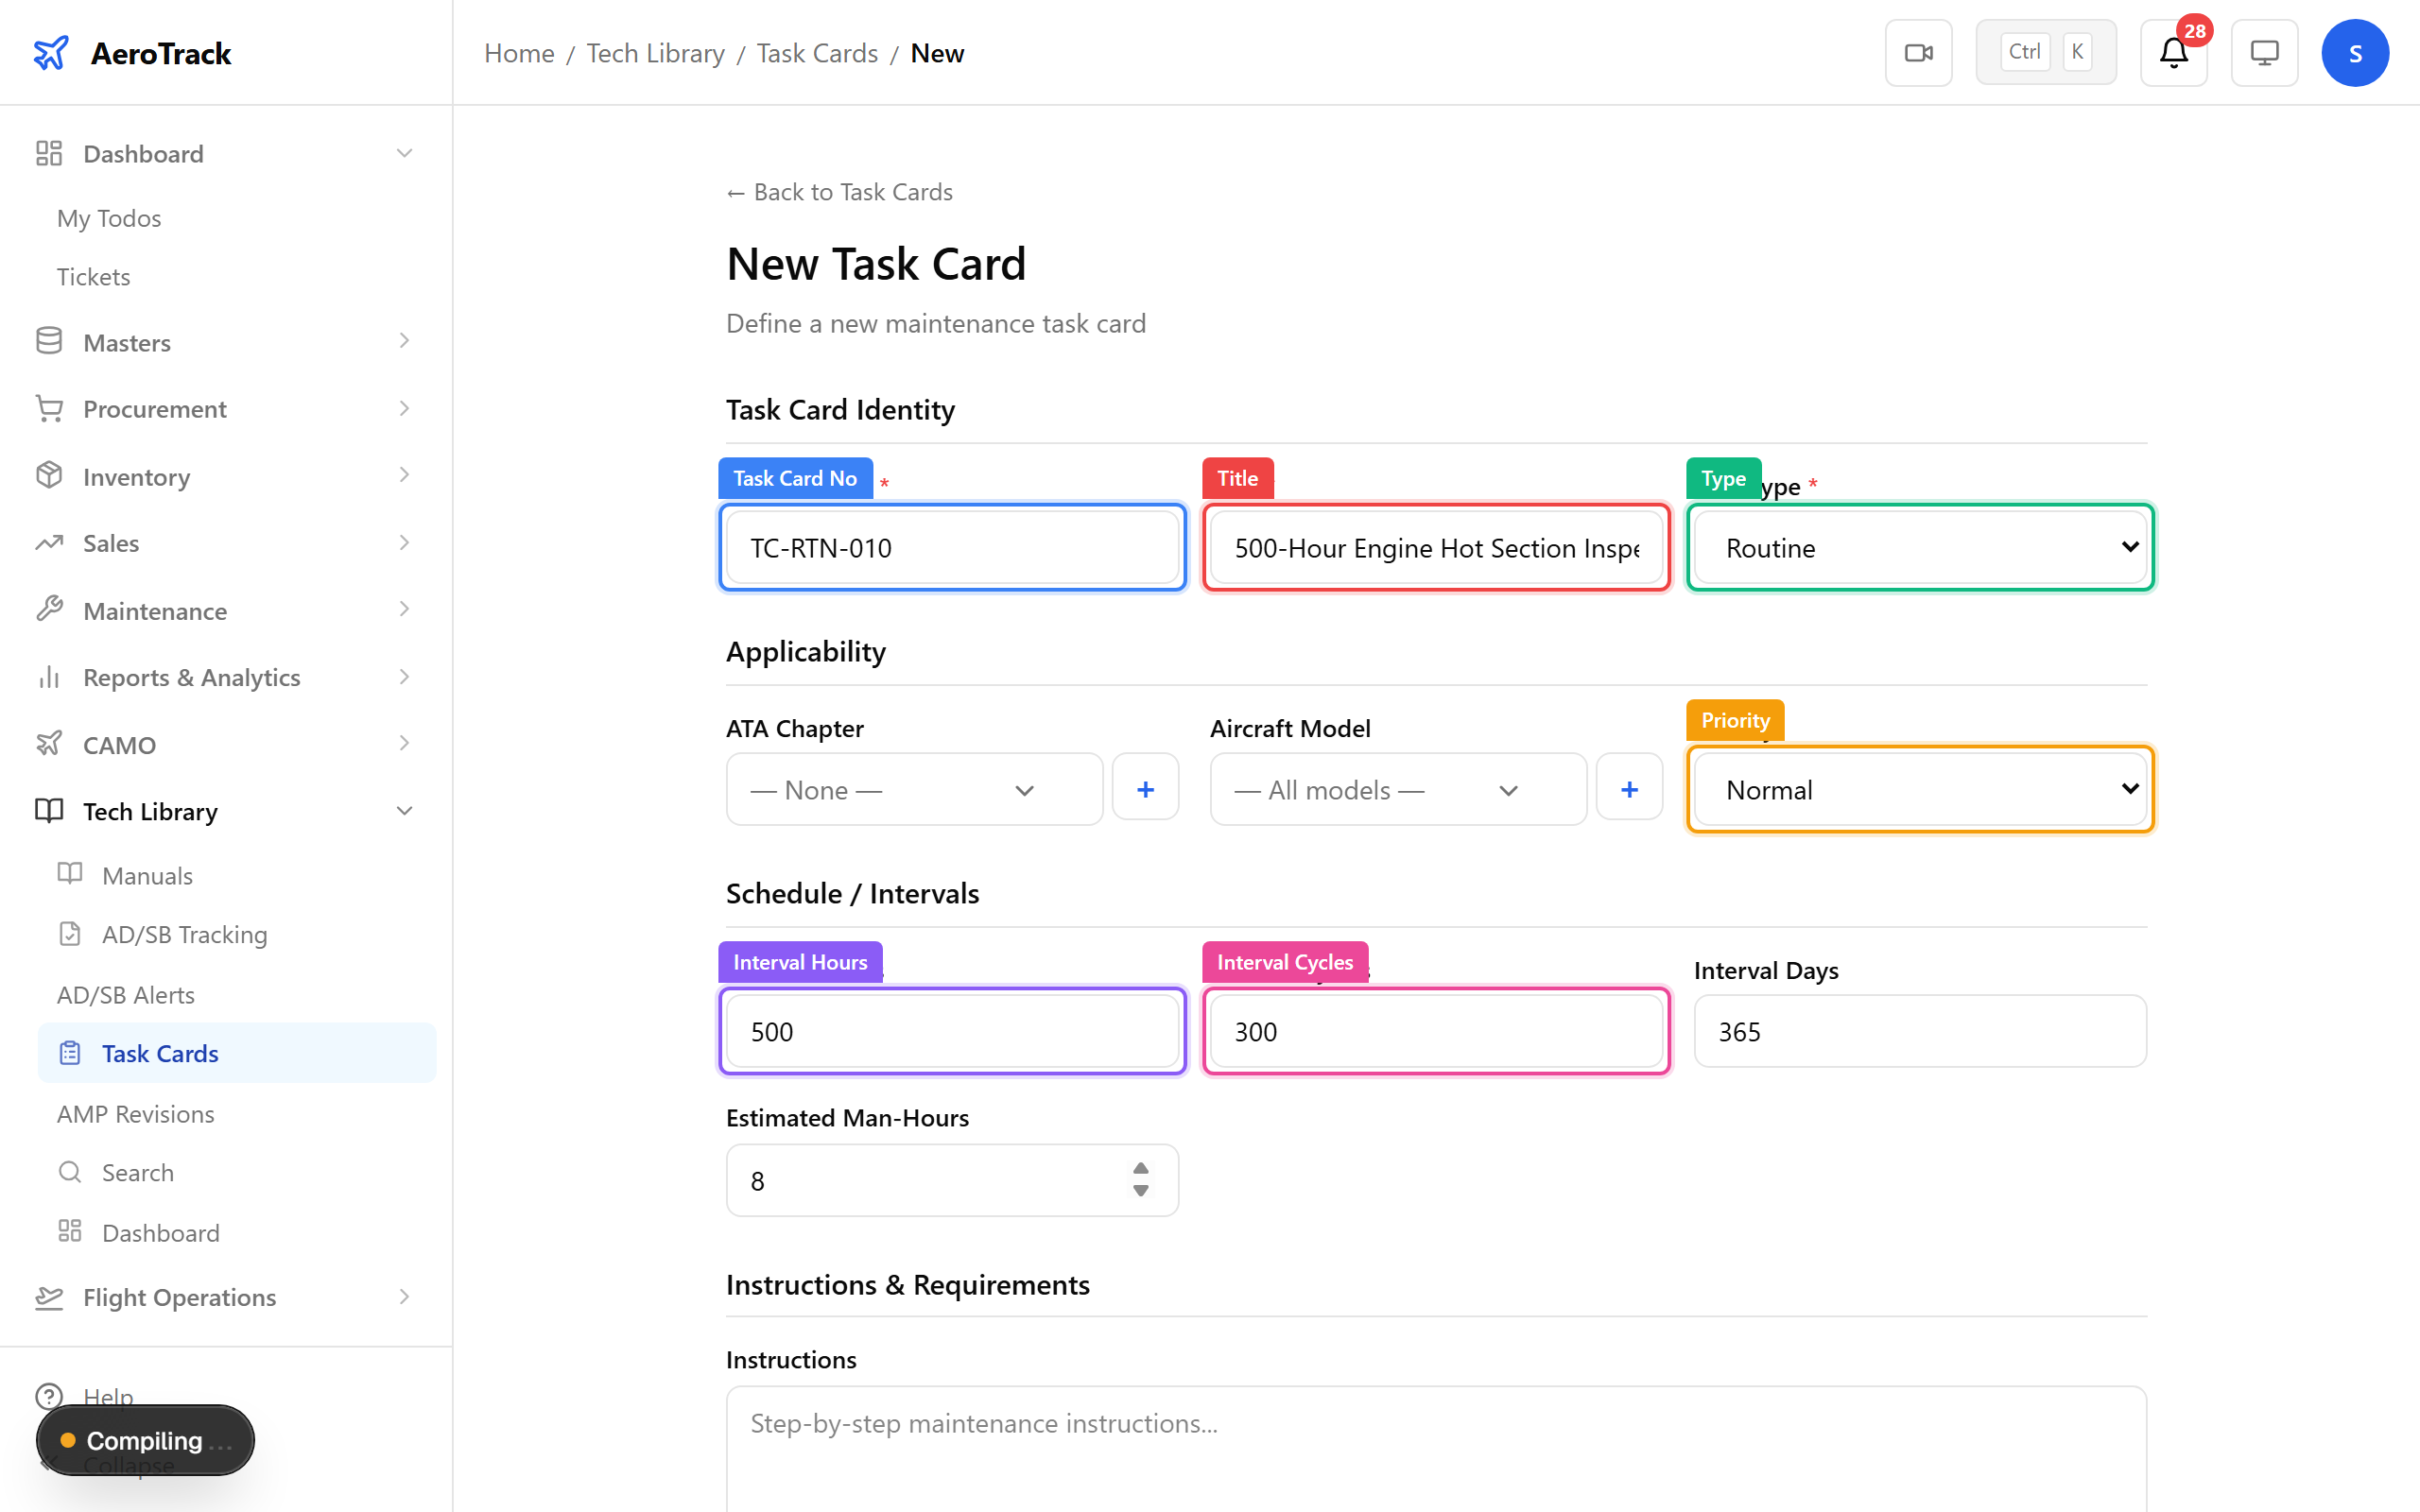Open notifications via the bell icon
Image resolution: width=2420 pixels, height=1512 pixels.
[x=2172, y=52]
